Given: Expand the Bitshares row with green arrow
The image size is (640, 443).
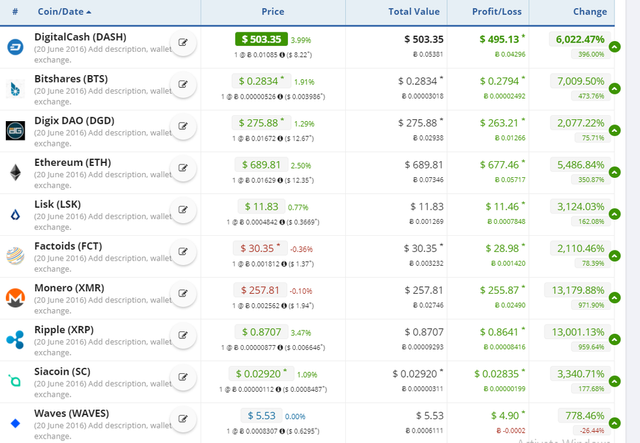Looking at the screenshot, I should [614, 88].
